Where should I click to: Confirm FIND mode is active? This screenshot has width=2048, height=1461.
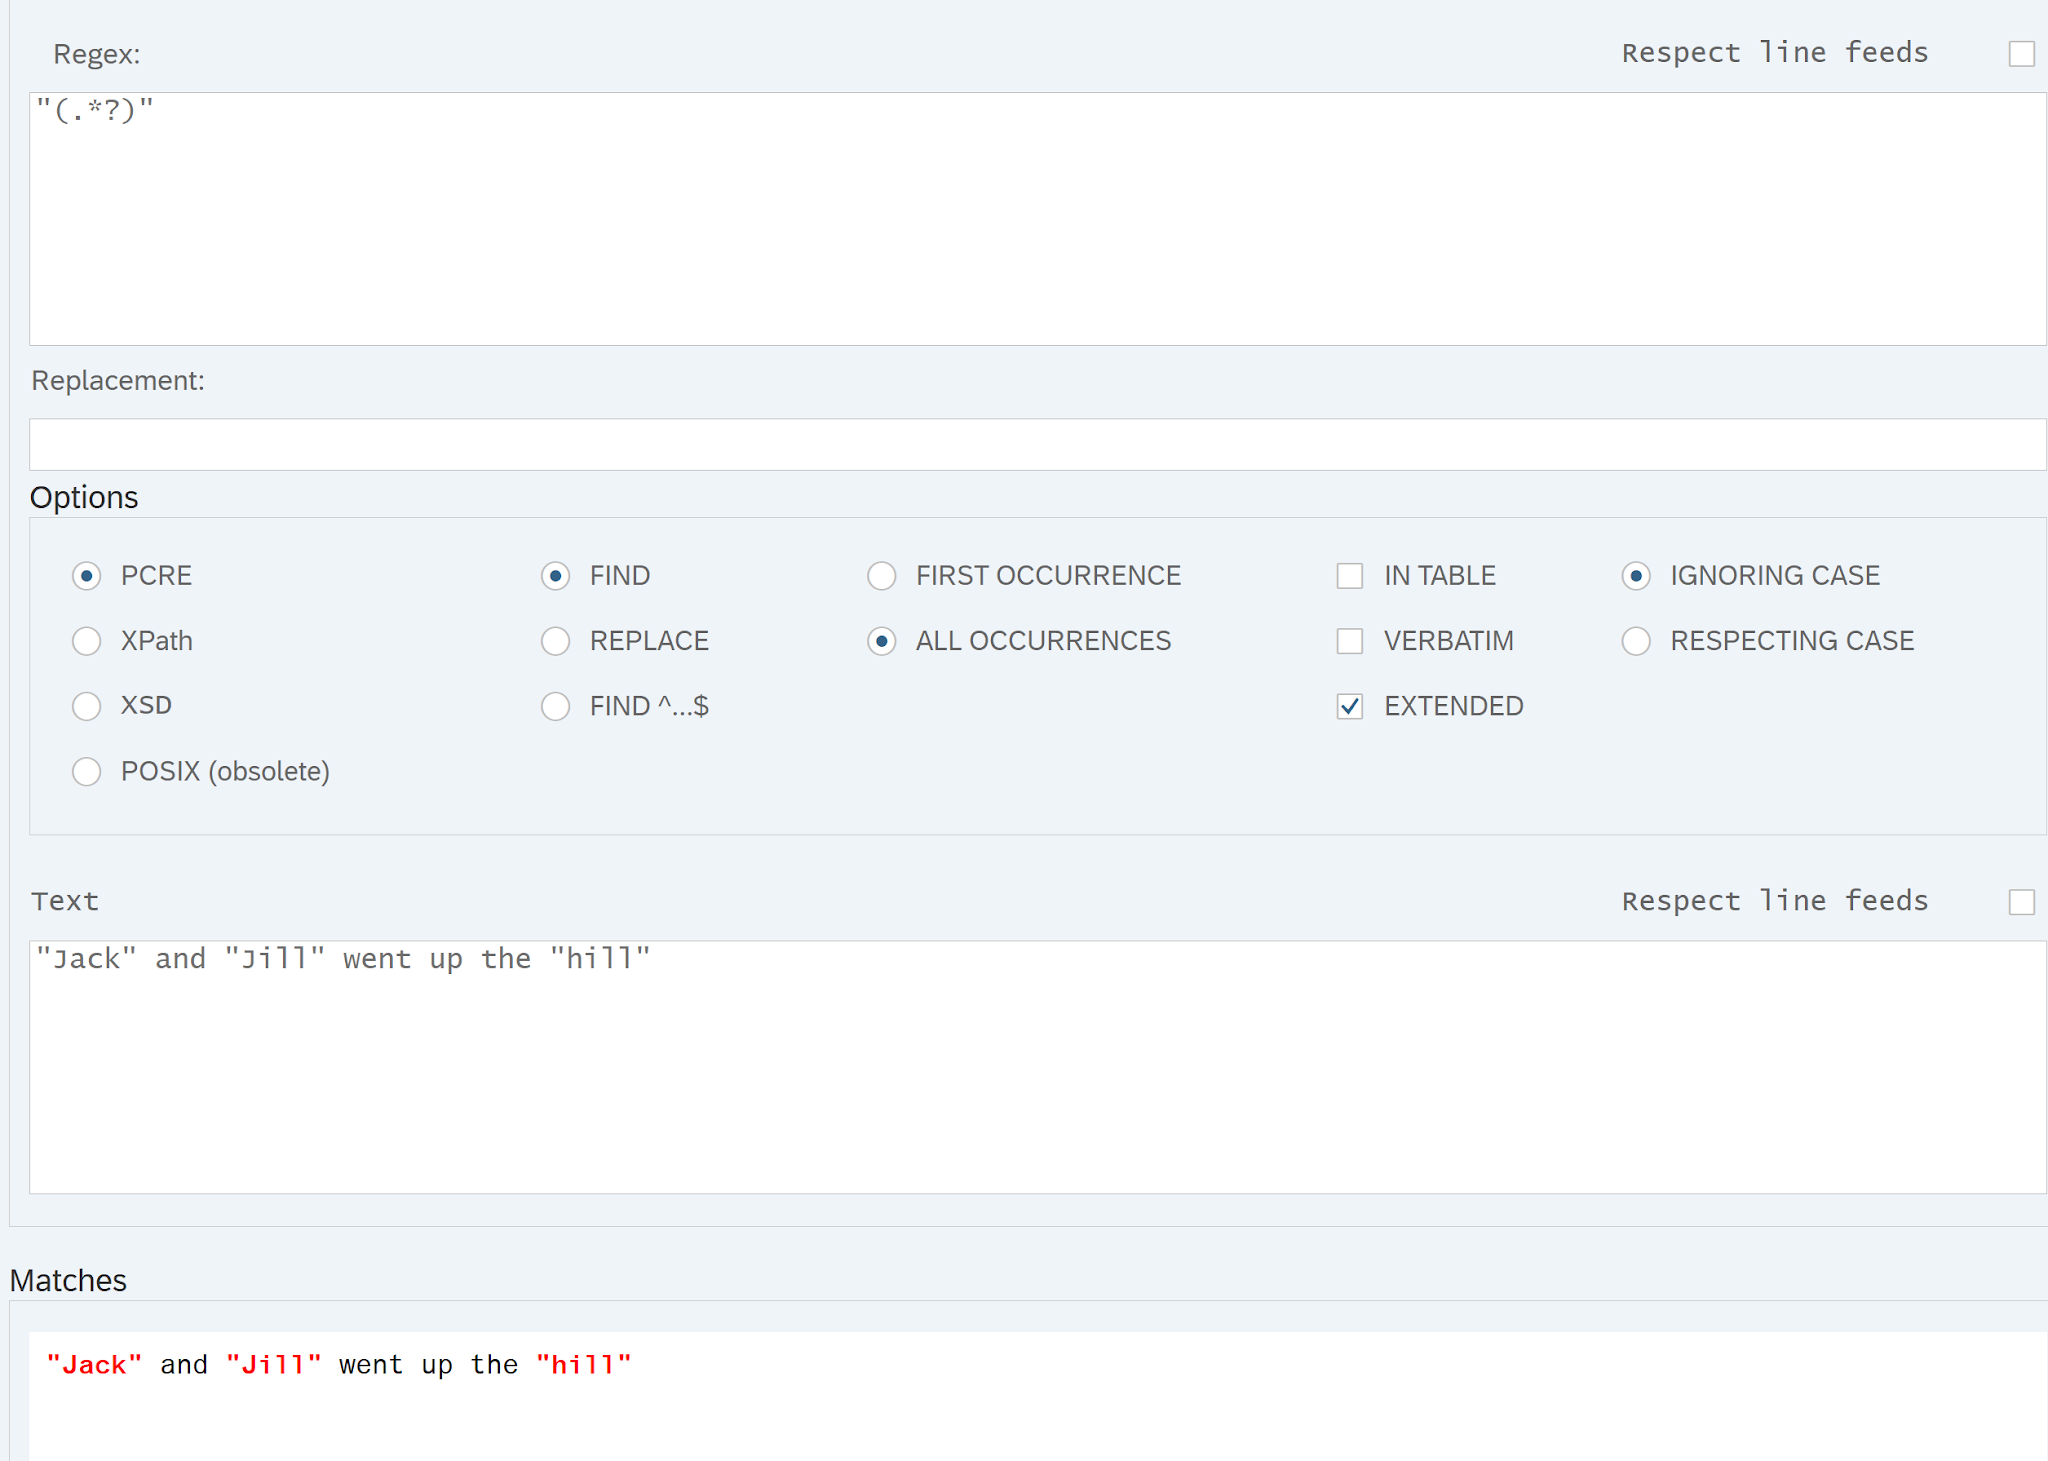pos(556,576)
